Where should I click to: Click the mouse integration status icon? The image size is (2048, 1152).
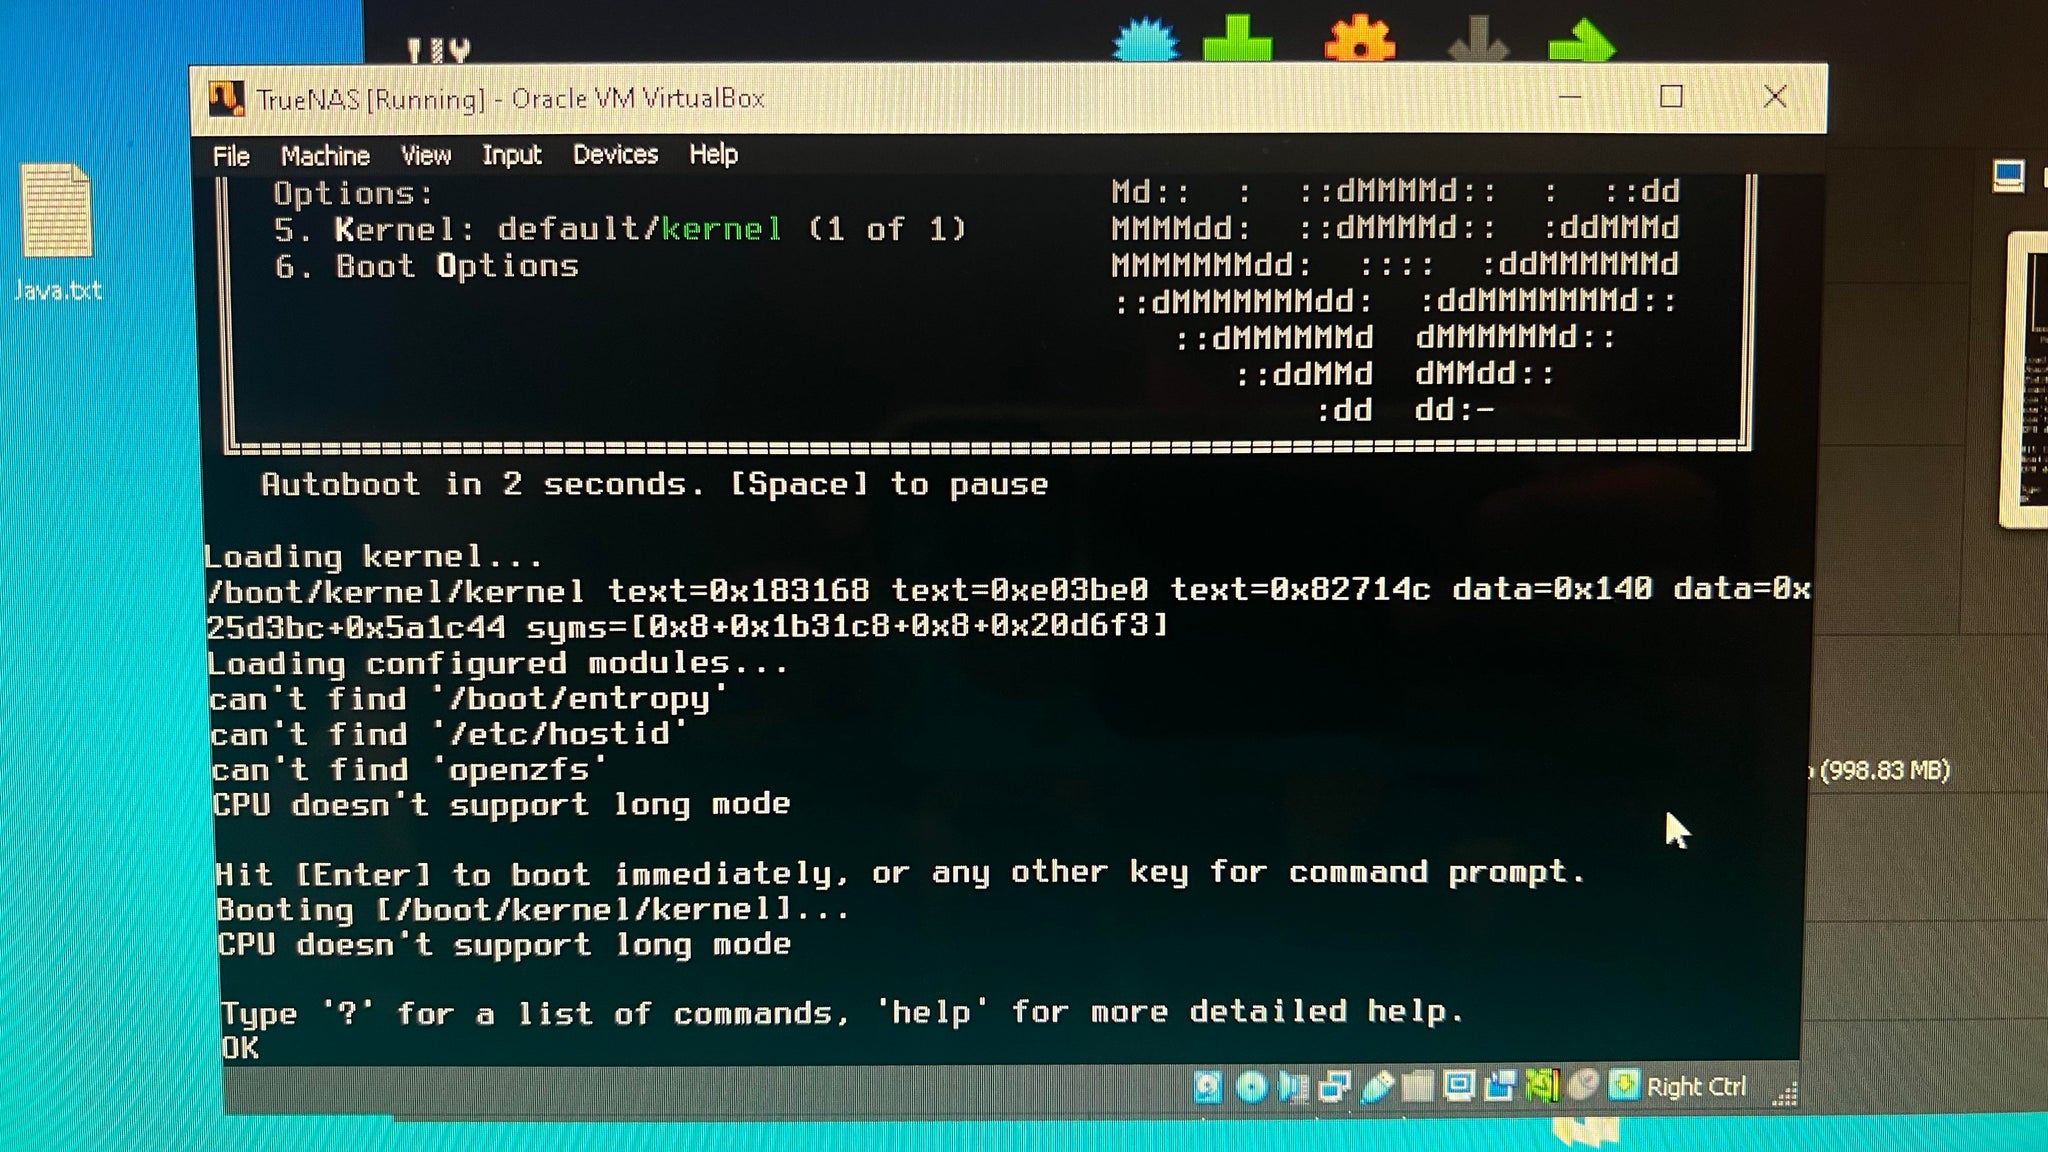point(1583,1086)
